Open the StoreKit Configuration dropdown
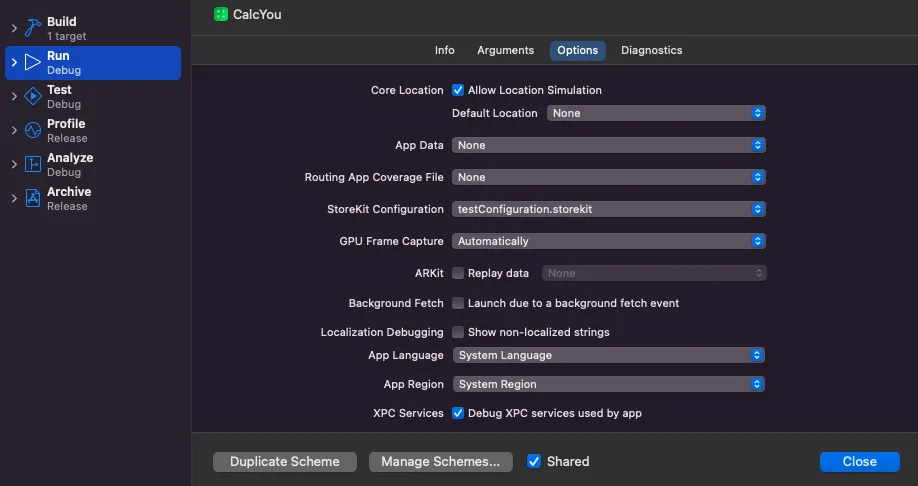Screen dimensions: 918x486 609,209
